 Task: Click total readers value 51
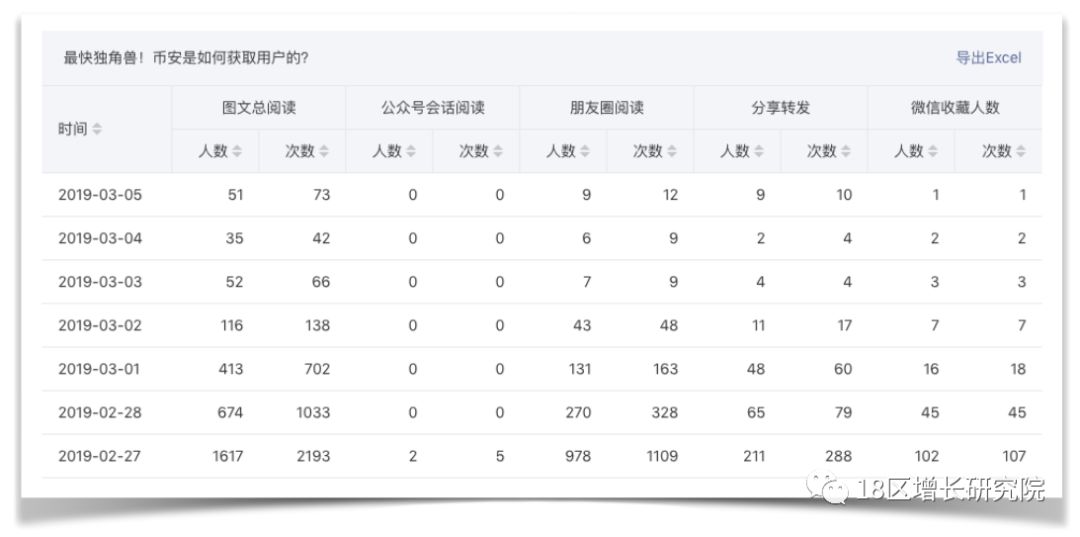[x=236, y=195]
